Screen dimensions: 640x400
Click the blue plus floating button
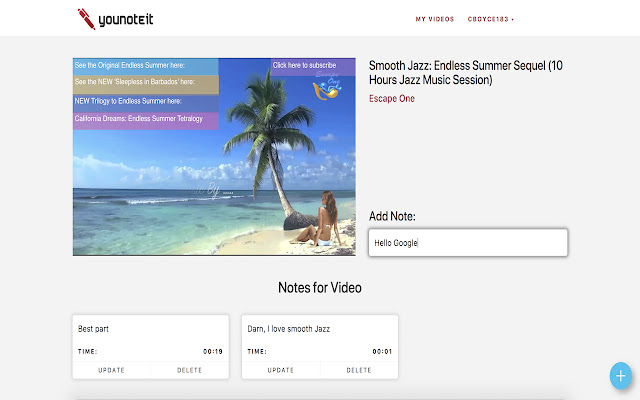tap(620, 376)
